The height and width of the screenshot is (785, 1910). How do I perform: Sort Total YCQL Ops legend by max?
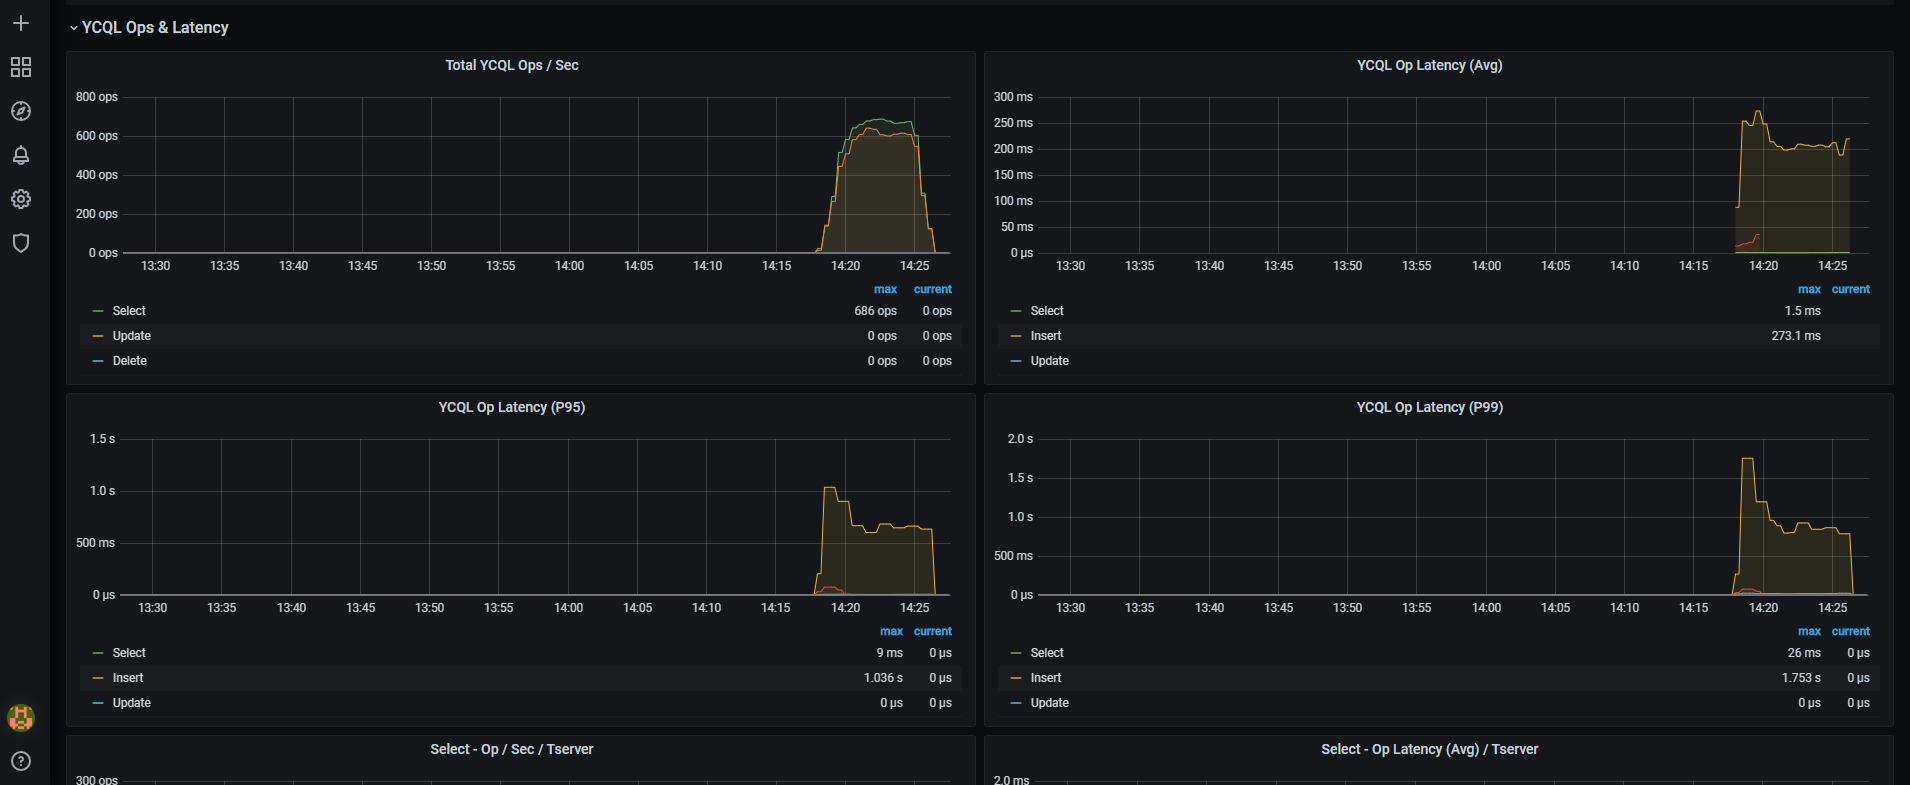coord(885,289)
